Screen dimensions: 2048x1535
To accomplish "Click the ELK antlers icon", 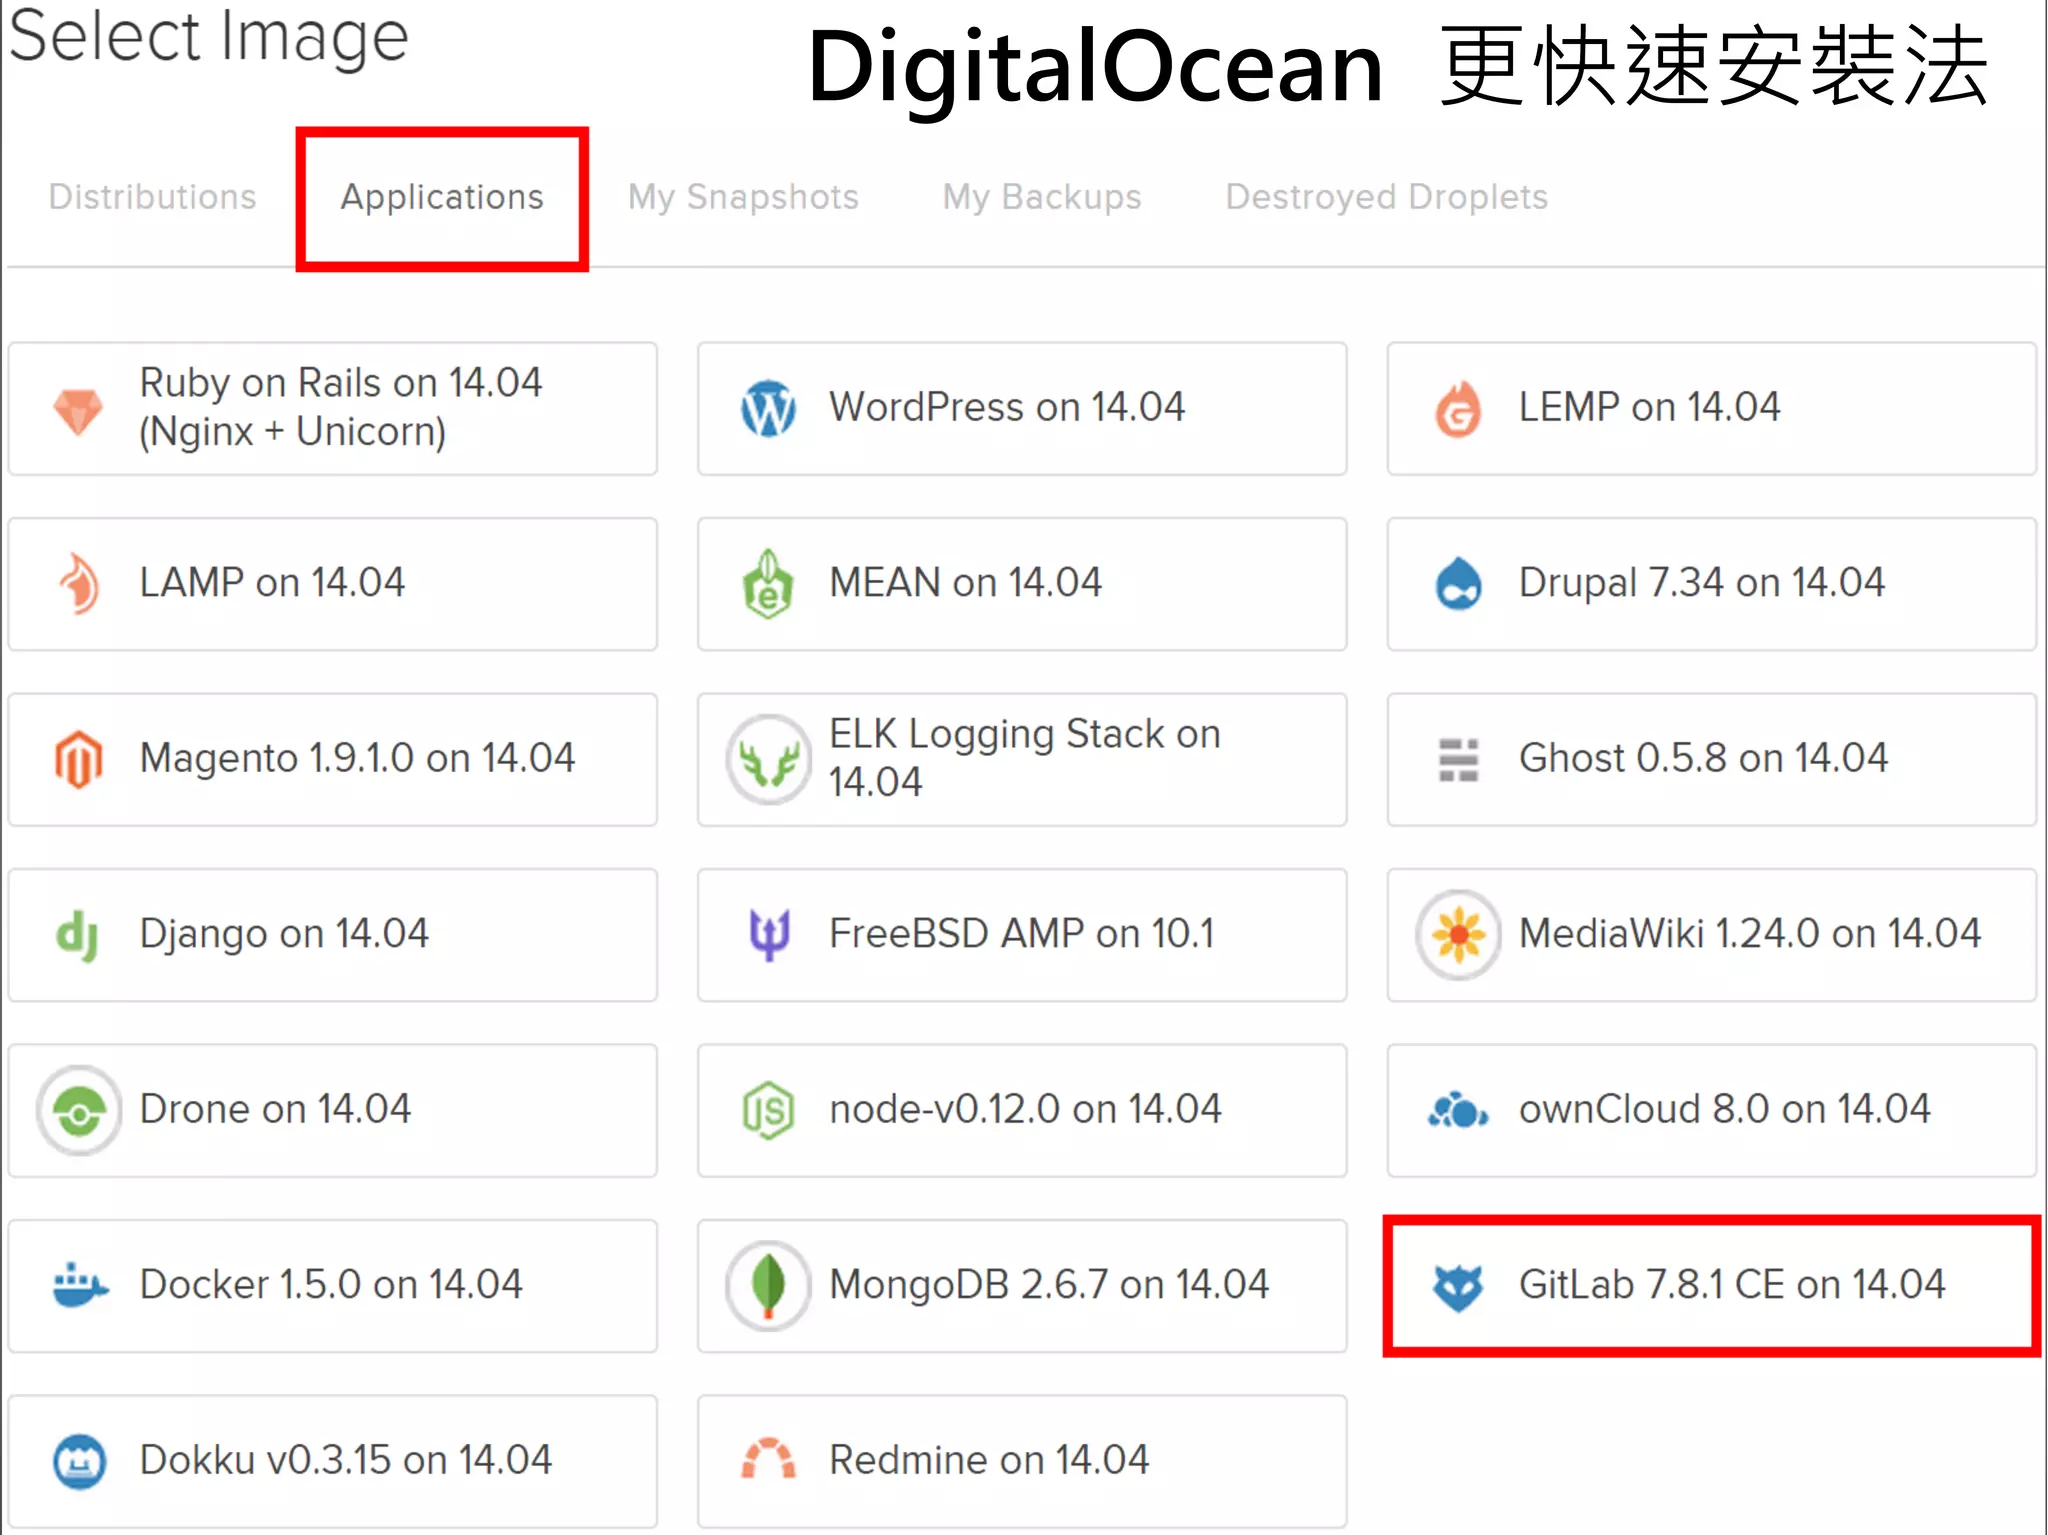I will 768,759.
